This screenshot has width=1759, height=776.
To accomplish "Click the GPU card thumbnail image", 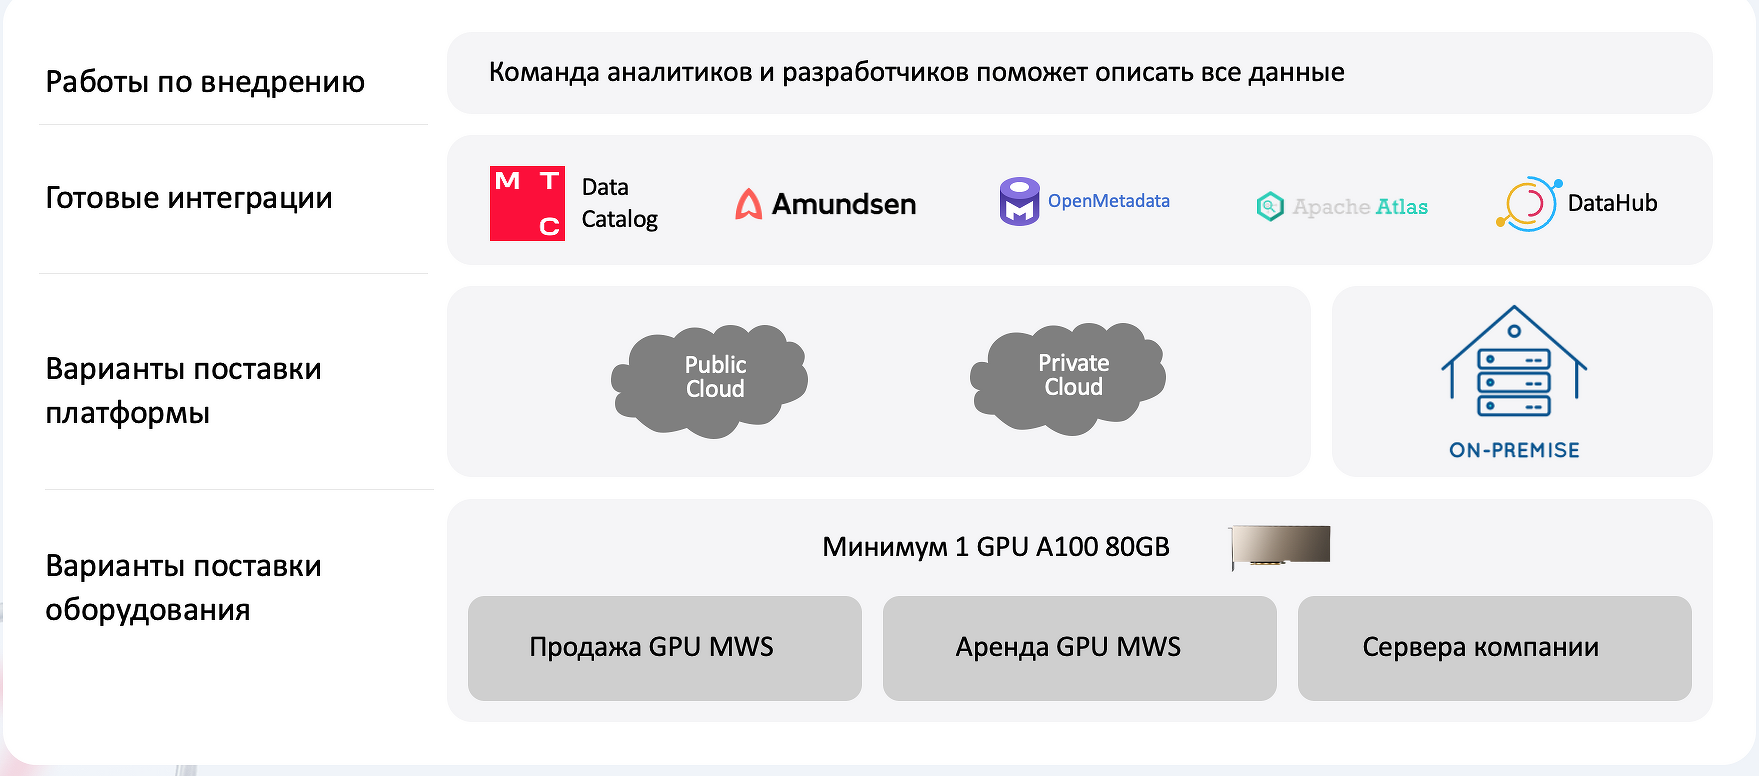I will point(1280,547).
